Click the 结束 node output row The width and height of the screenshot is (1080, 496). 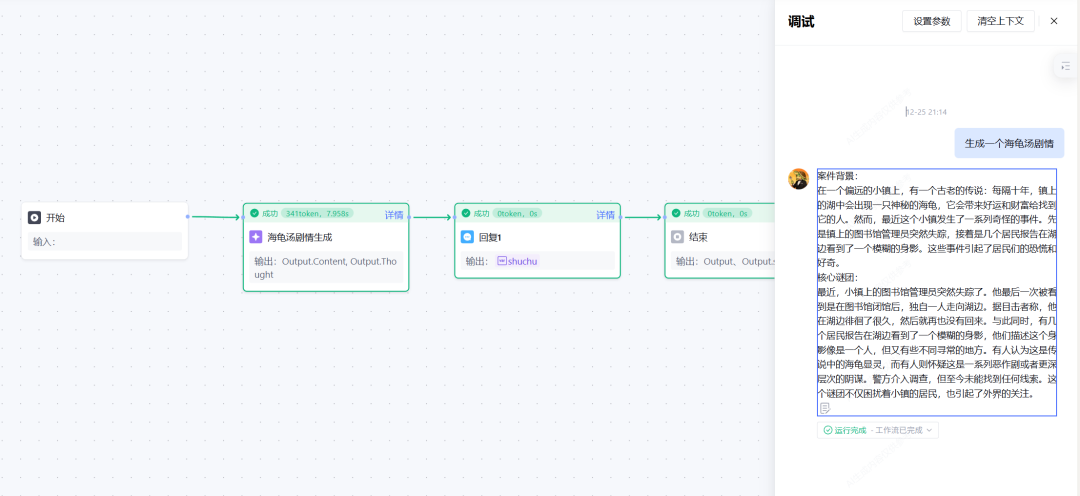(x=722, y=261)
